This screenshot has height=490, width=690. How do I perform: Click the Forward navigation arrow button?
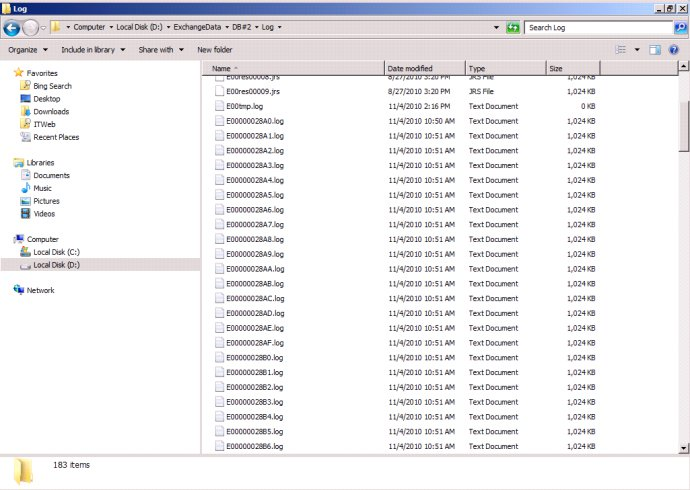(x=33, y=28)
